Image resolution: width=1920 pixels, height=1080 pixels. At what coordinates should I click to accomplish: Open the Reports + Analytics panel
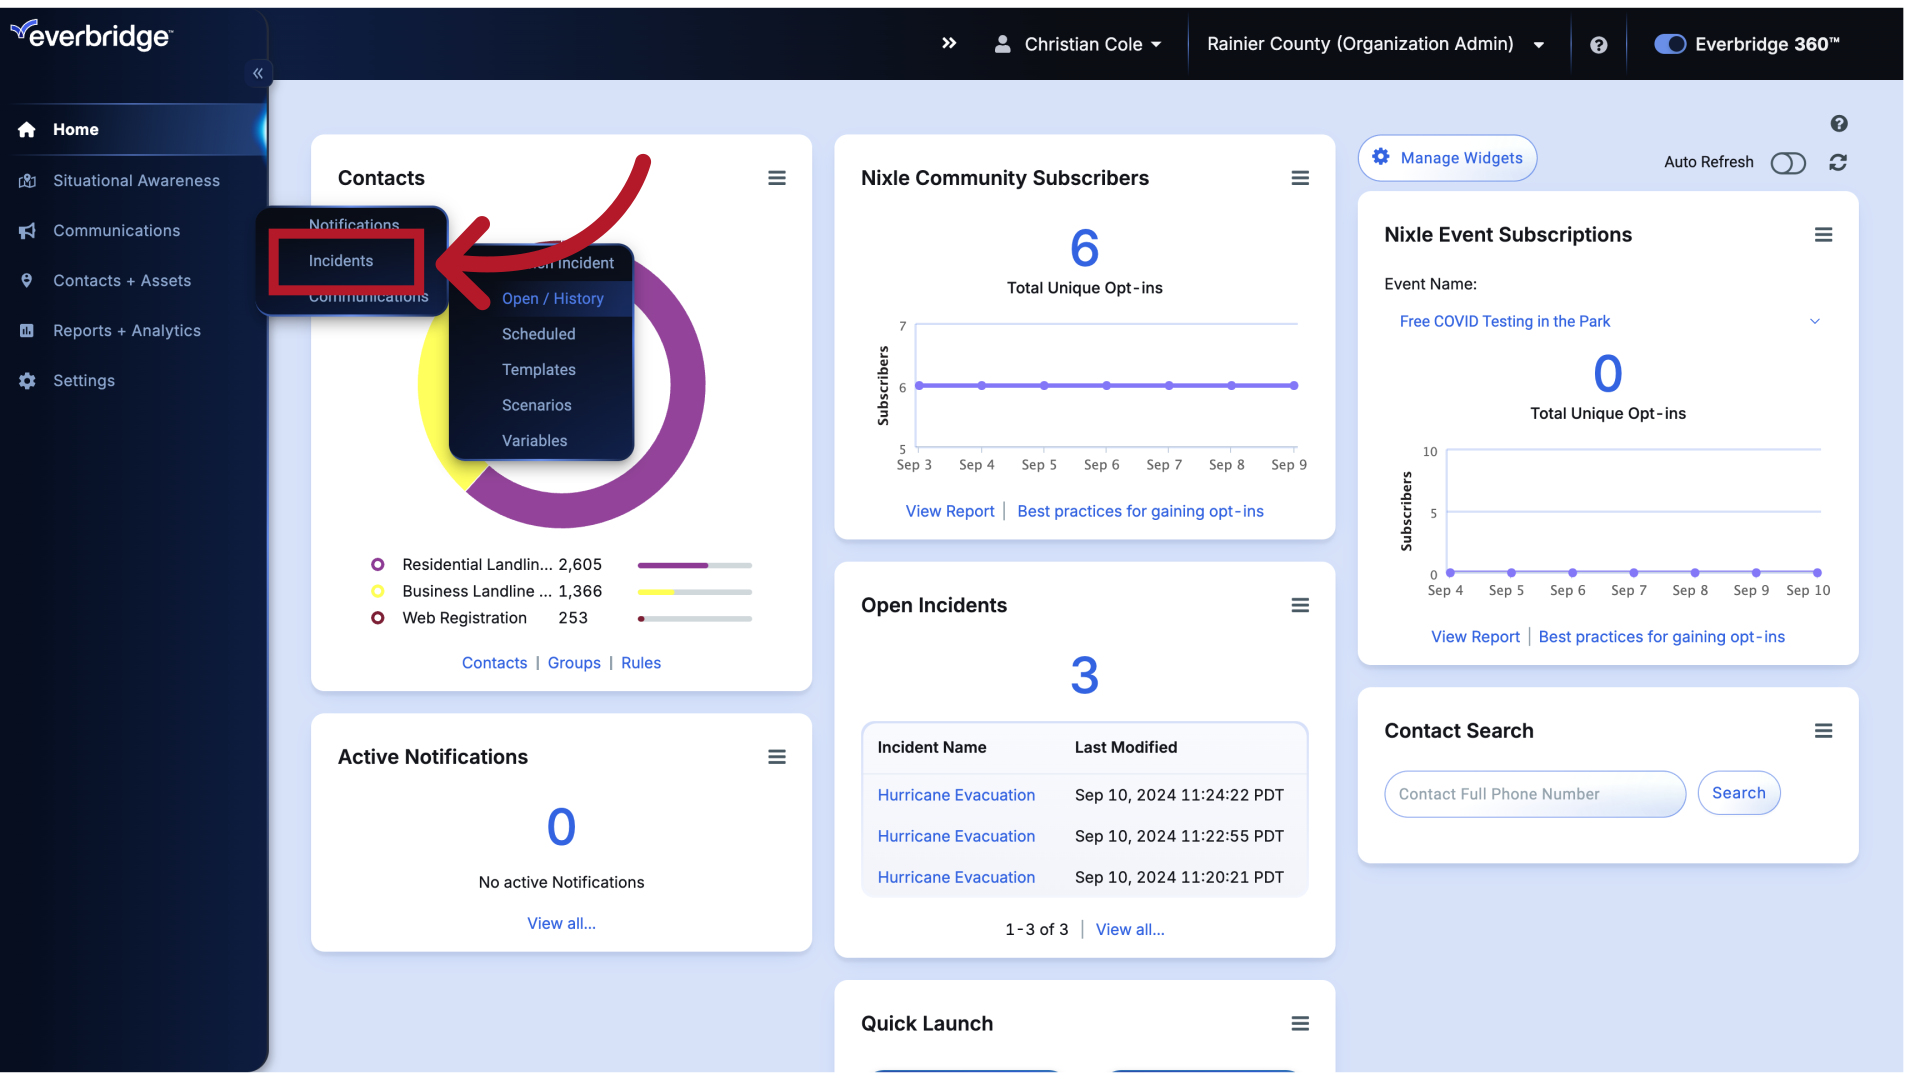point(127,330)
